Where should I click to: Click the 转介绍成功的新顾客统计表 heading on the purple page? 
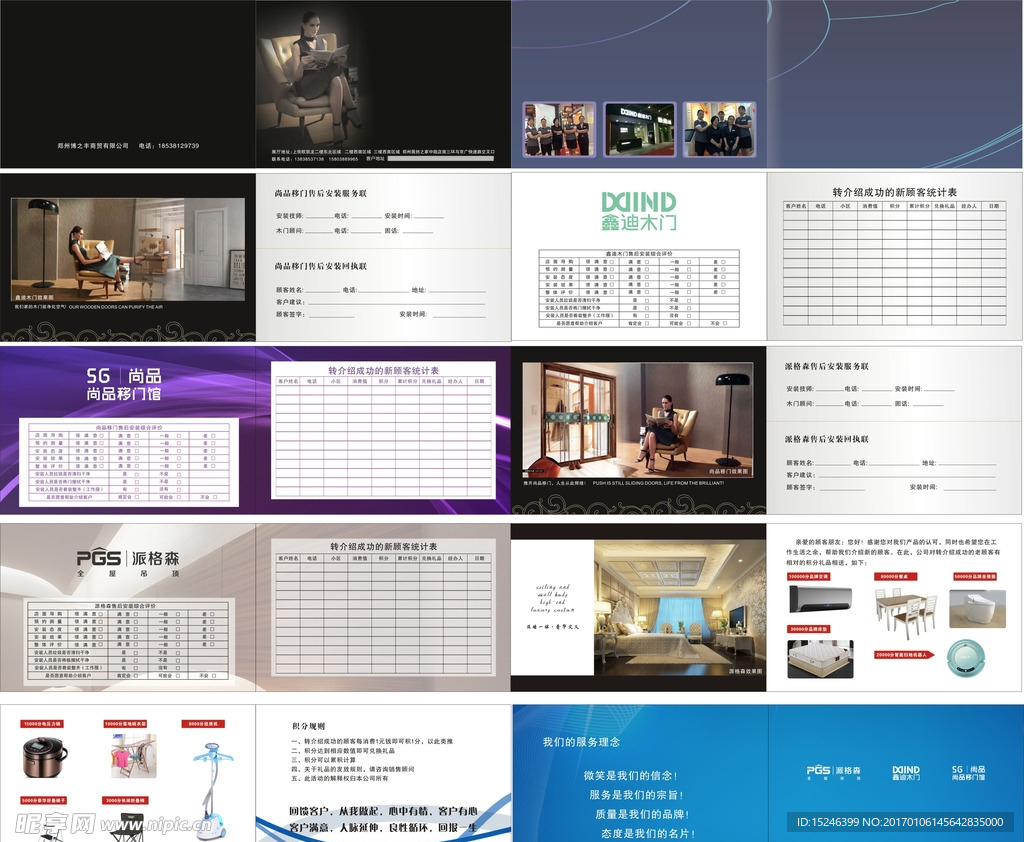click(x=383, y=370)
